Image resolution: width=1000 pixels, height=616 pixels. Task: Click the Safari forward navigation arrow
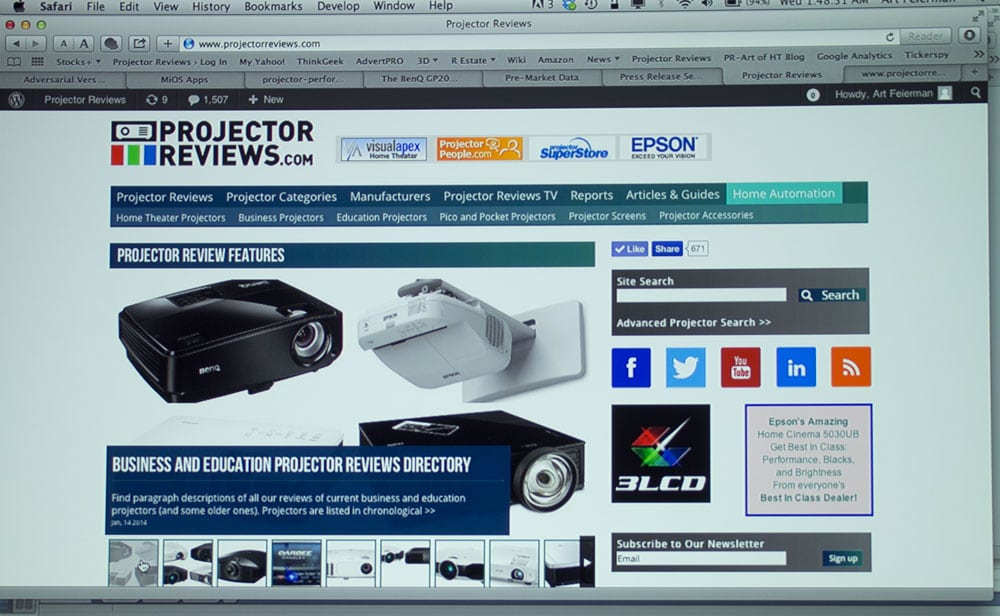(x=36, y=43)
